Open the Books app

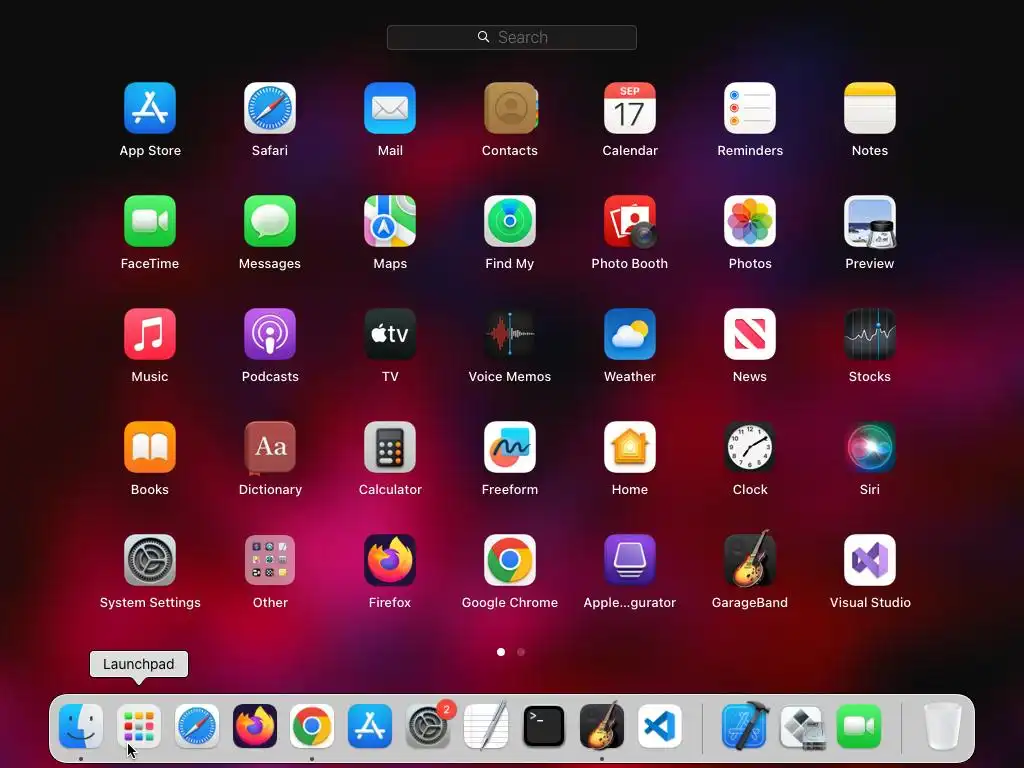pos(150,447)
